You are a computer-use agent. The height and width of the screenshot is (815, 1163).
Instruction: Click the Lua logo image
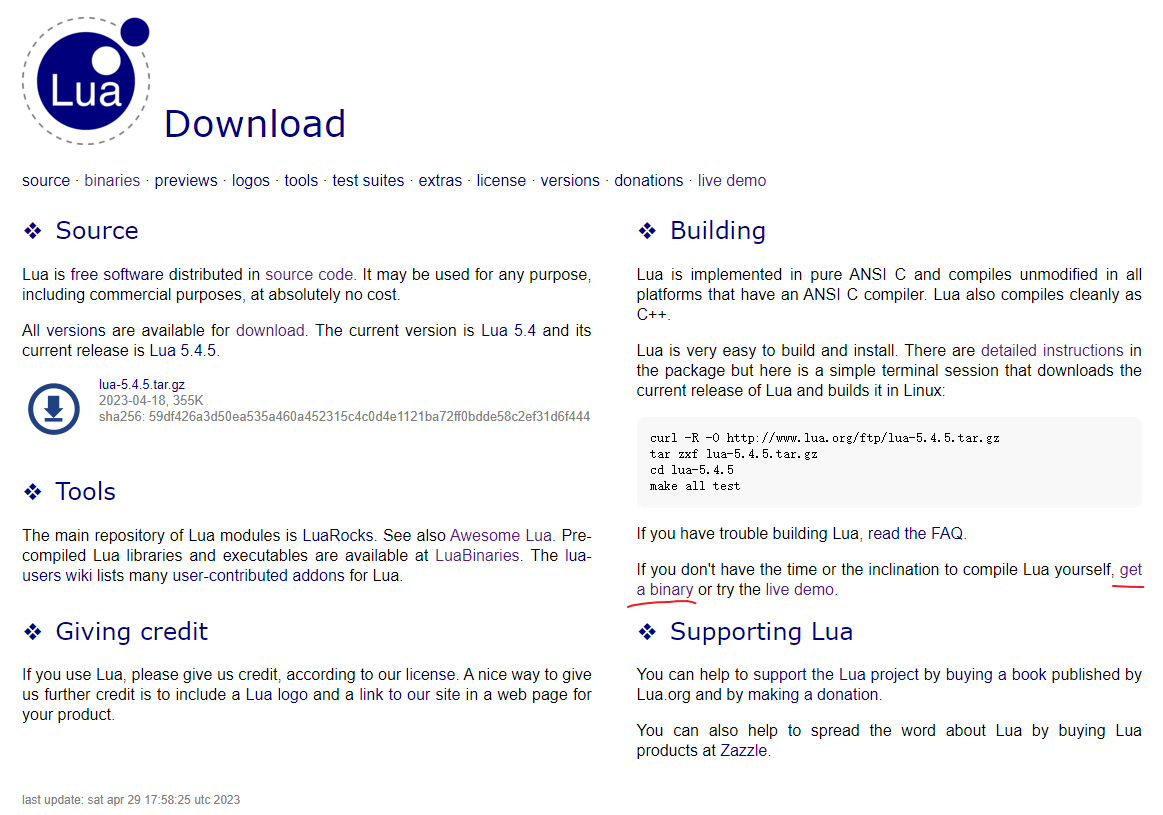86,78
